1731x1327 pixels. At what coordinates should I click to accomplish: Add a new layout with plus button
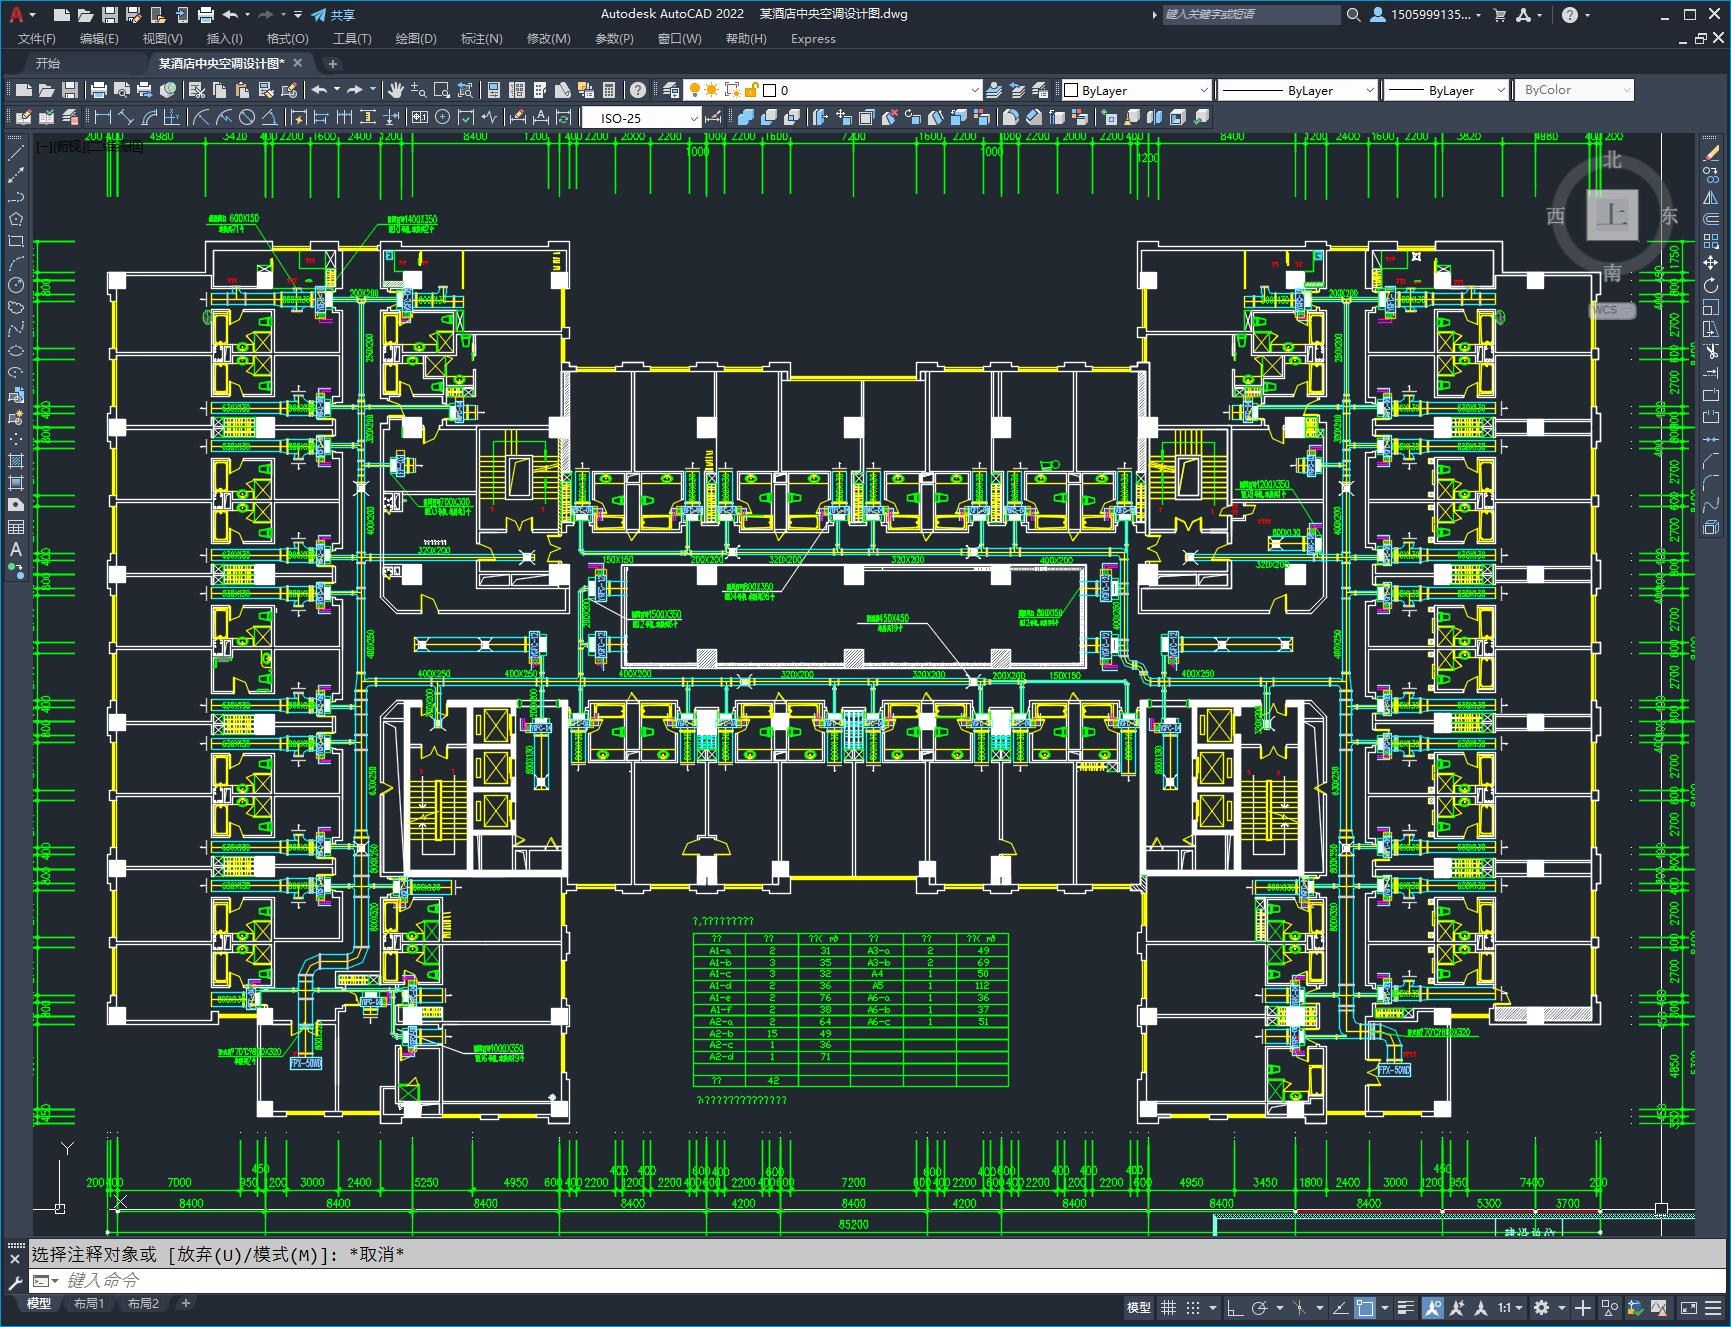tap(185, 1304)
